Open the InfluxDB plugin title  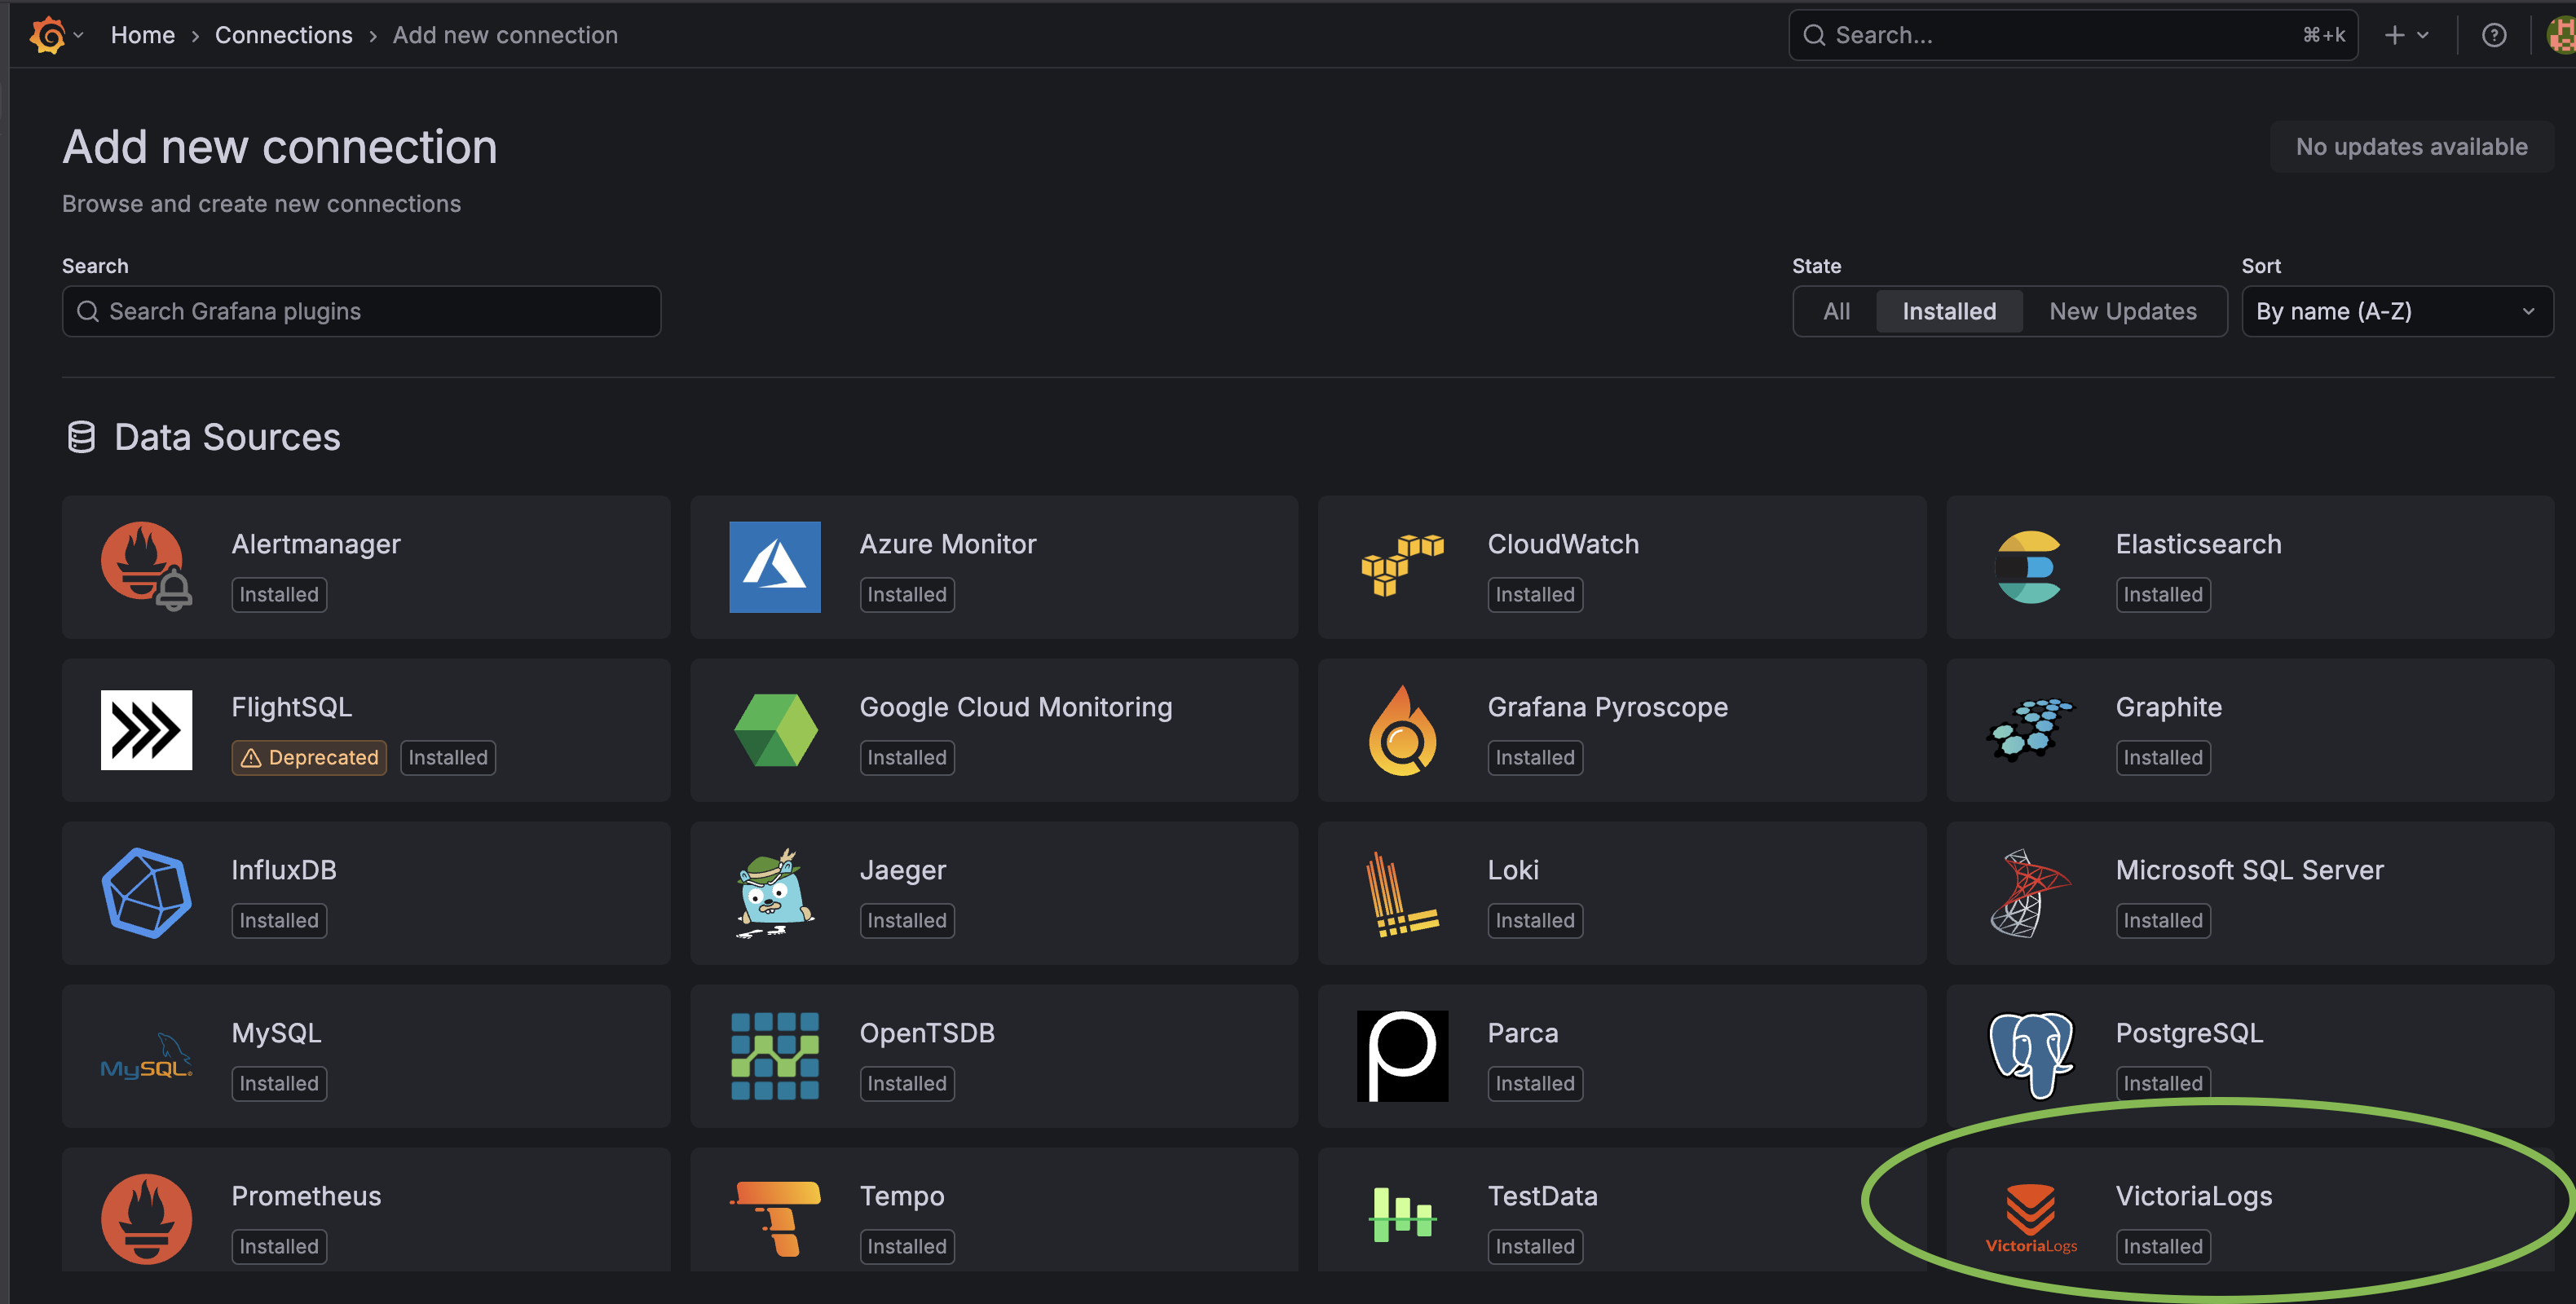tap(283, 869)
